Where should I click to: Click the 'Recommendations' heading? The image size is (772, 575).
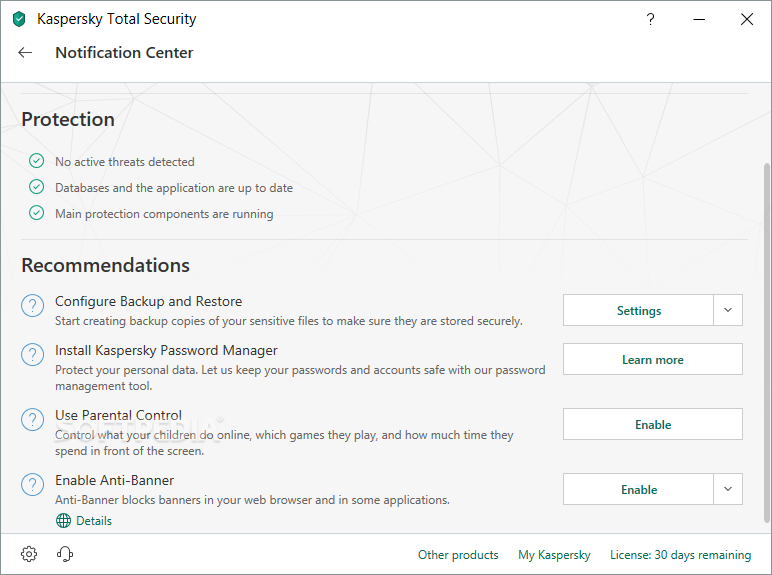(105, 265)
